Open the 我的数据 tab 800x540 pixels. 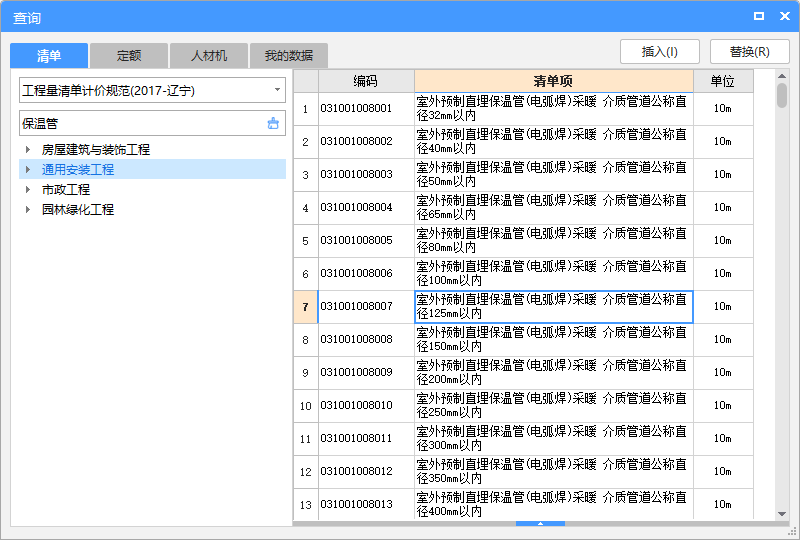coord(289,56)
